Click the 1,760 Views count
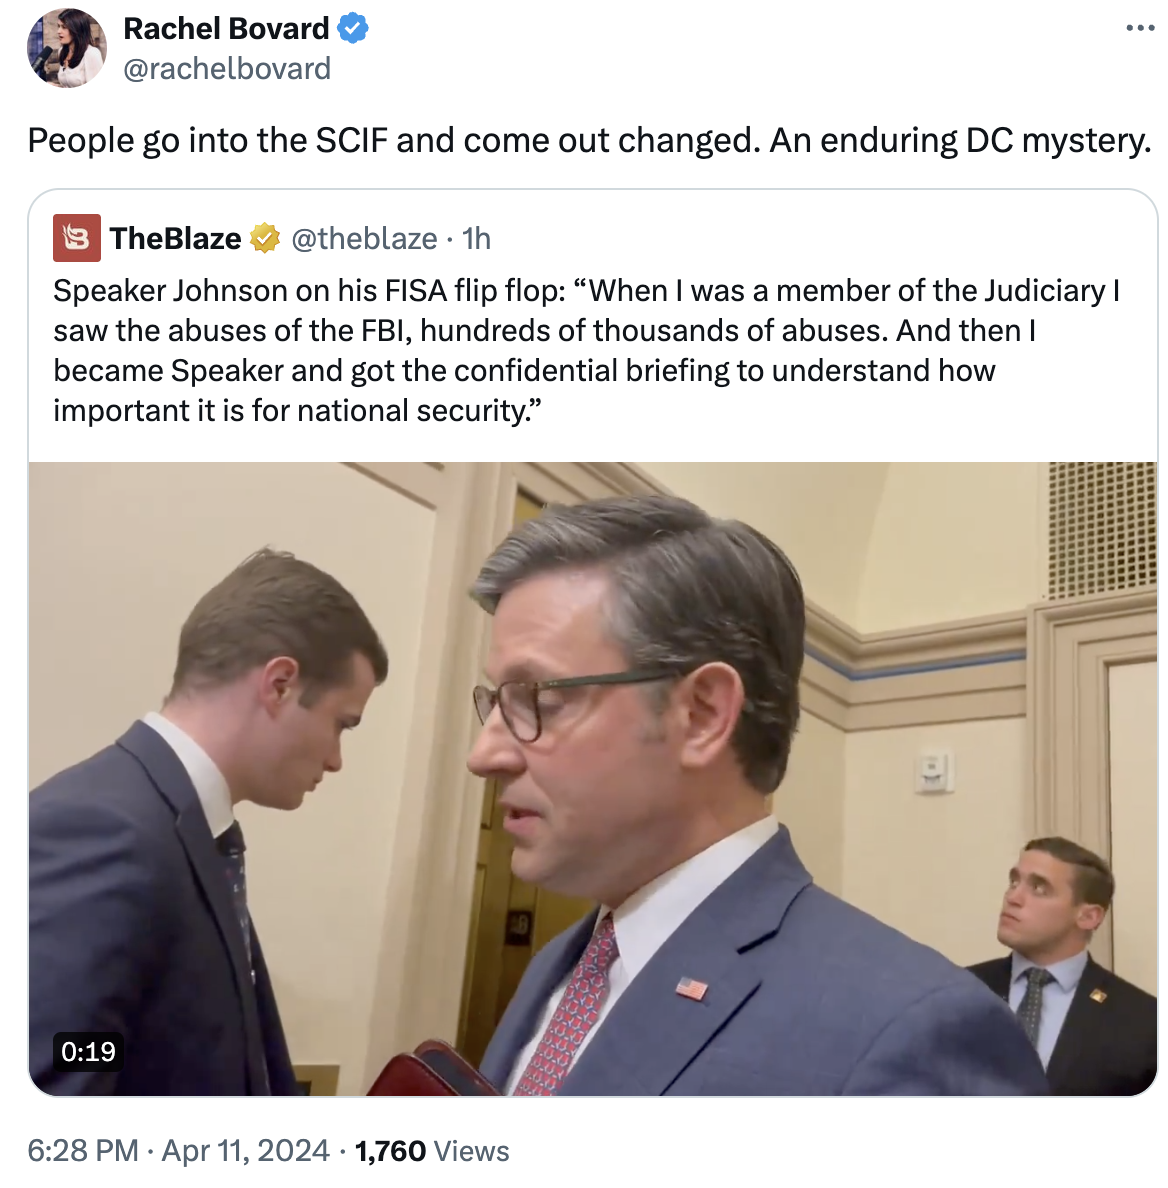This screenshot has height=1188, width=1168. click(432, 1151)
